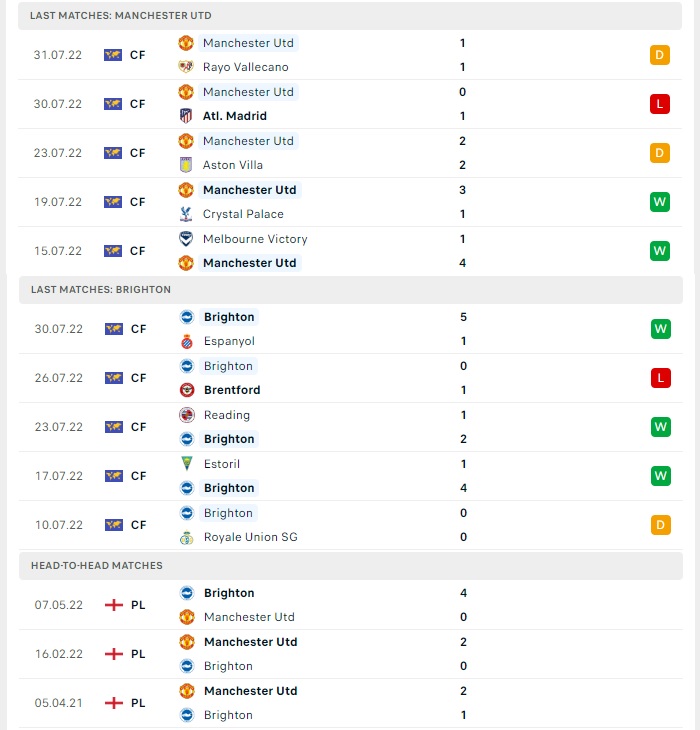Click the Rayo Vallecano club crest

coord(186,67)
